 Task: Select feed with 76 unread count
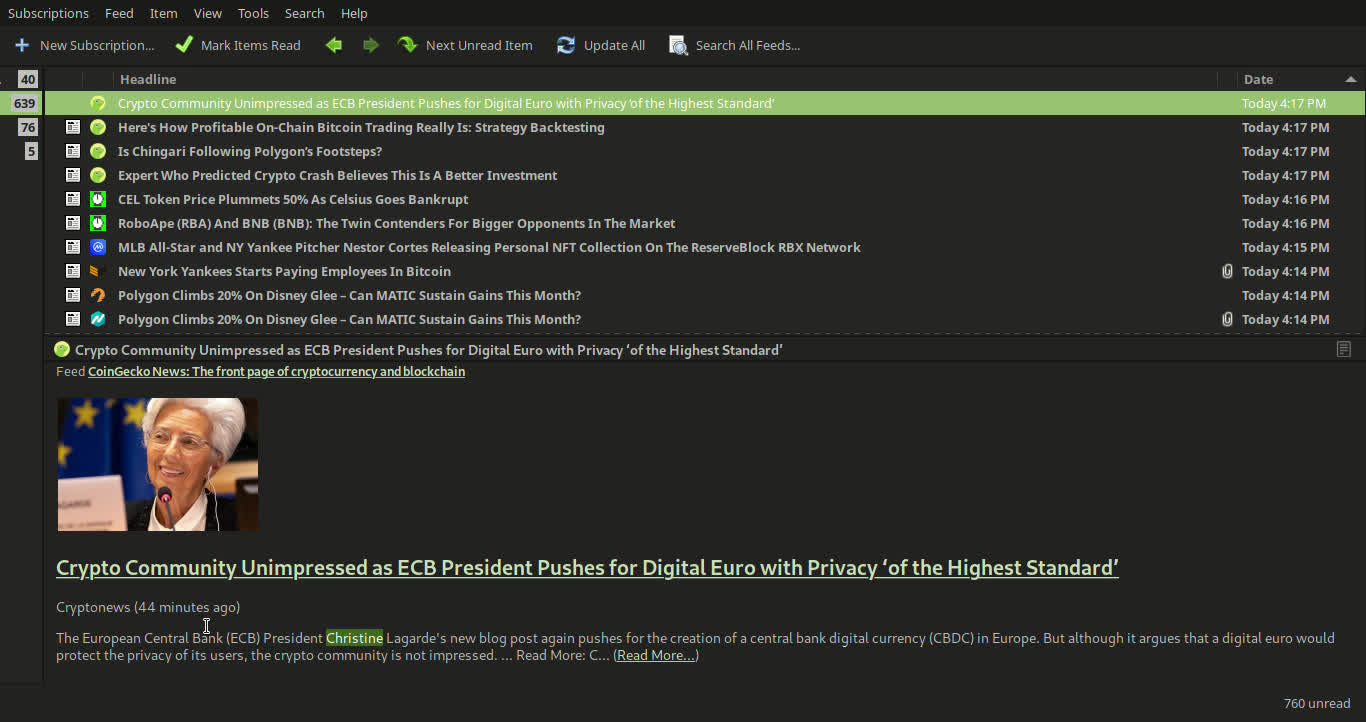pyautogui.click(x=27, y=127)
